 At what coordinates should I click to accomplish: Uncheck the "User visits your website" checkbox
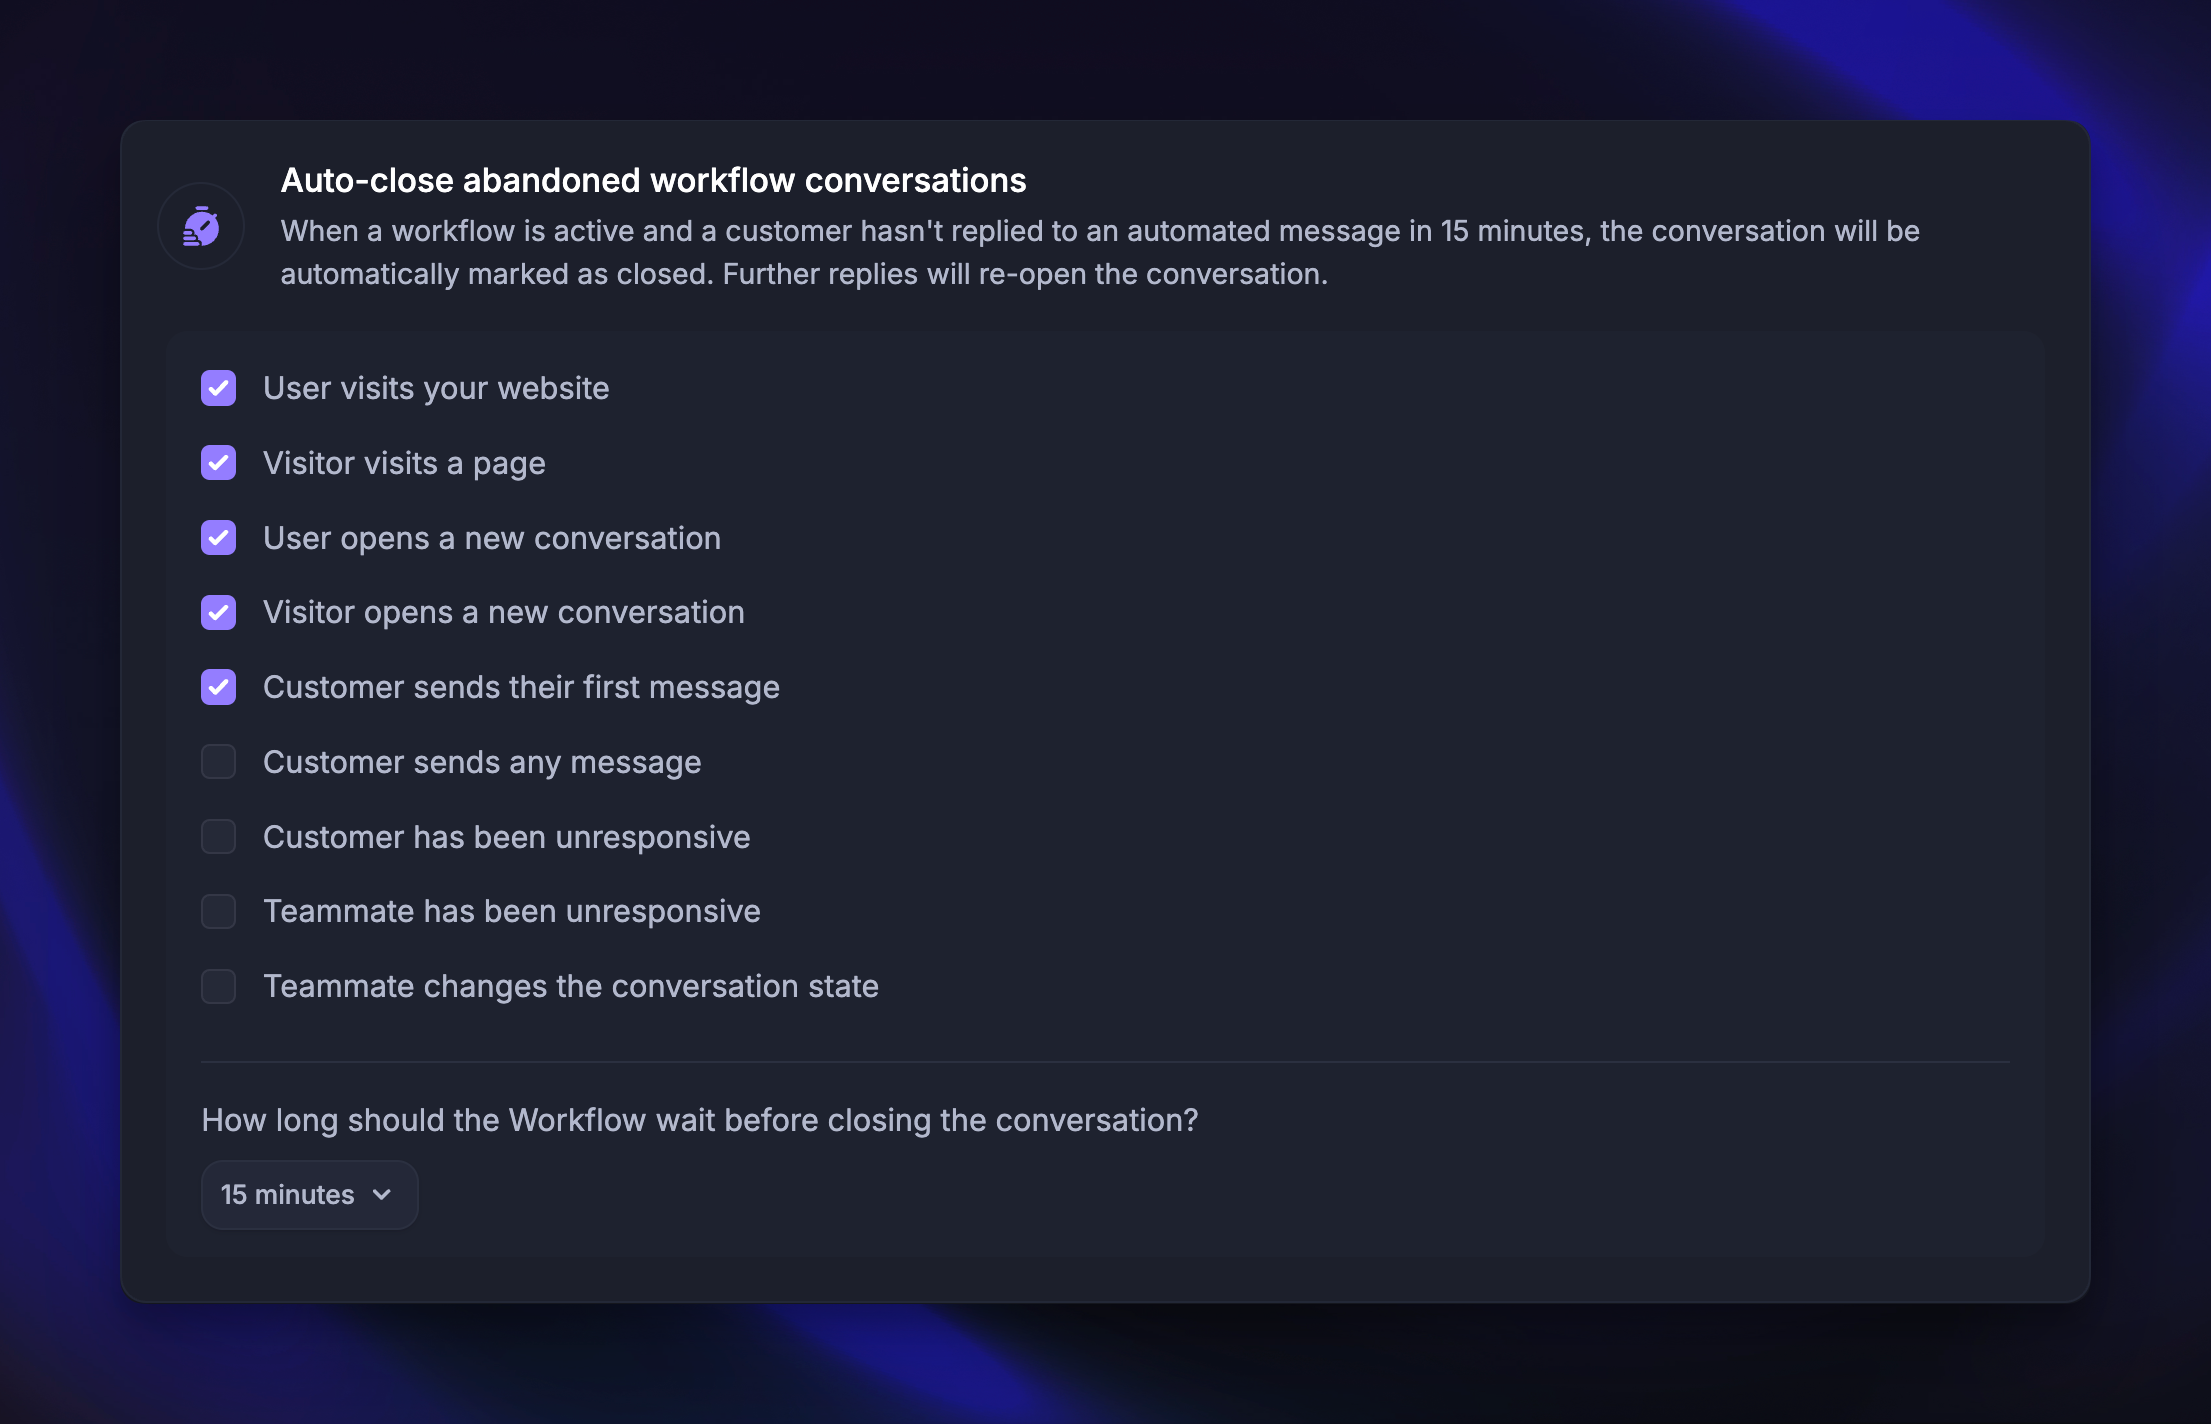click(218, 388)
